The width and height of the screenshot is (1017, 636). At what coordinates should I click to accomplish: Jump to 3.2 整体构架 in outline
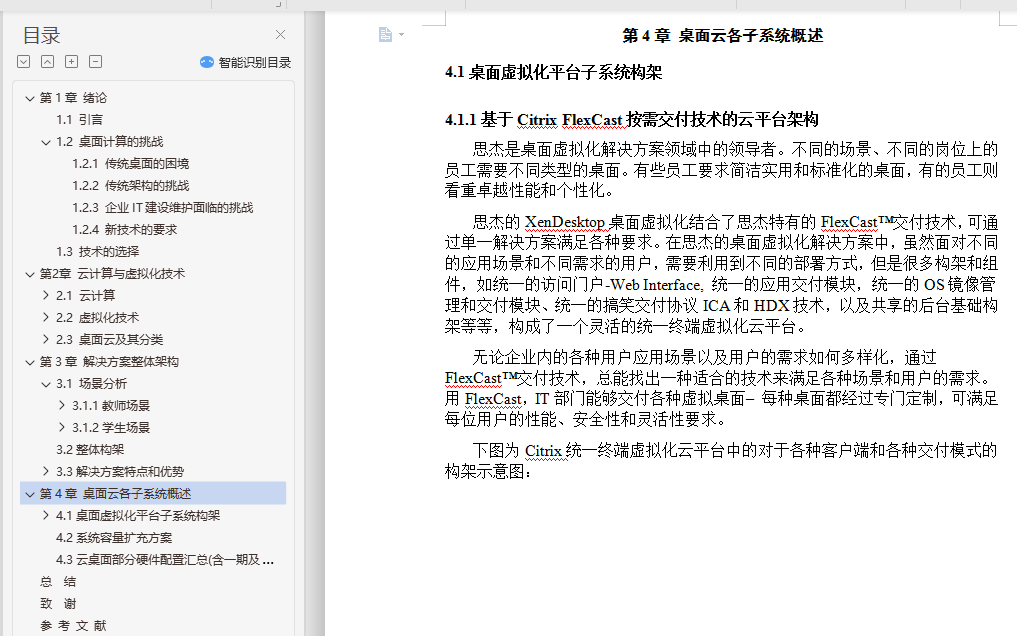(90, 450)
